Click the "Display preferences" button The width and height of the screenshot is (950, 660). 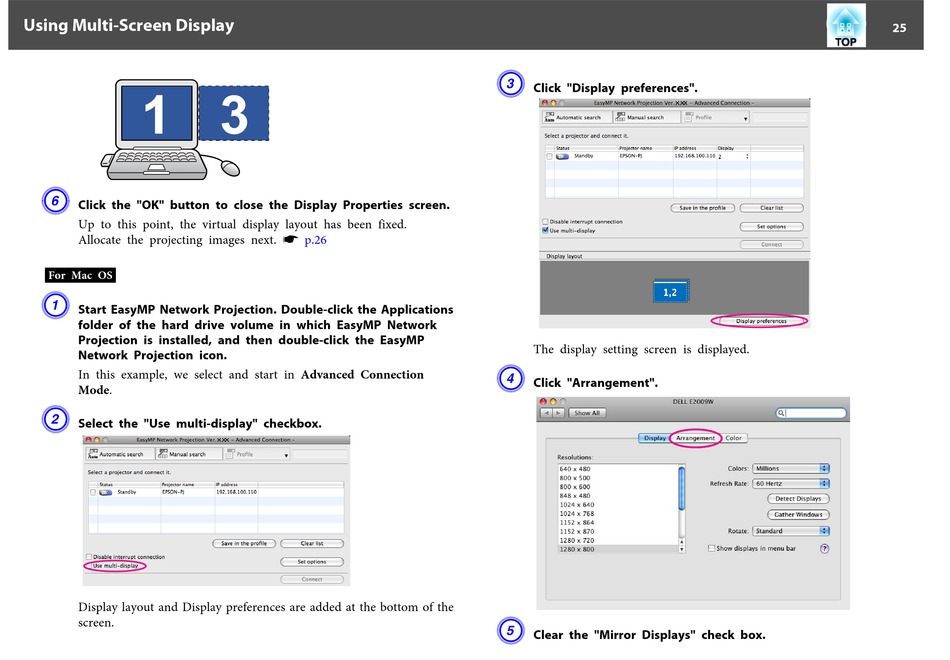coord(761,321)
